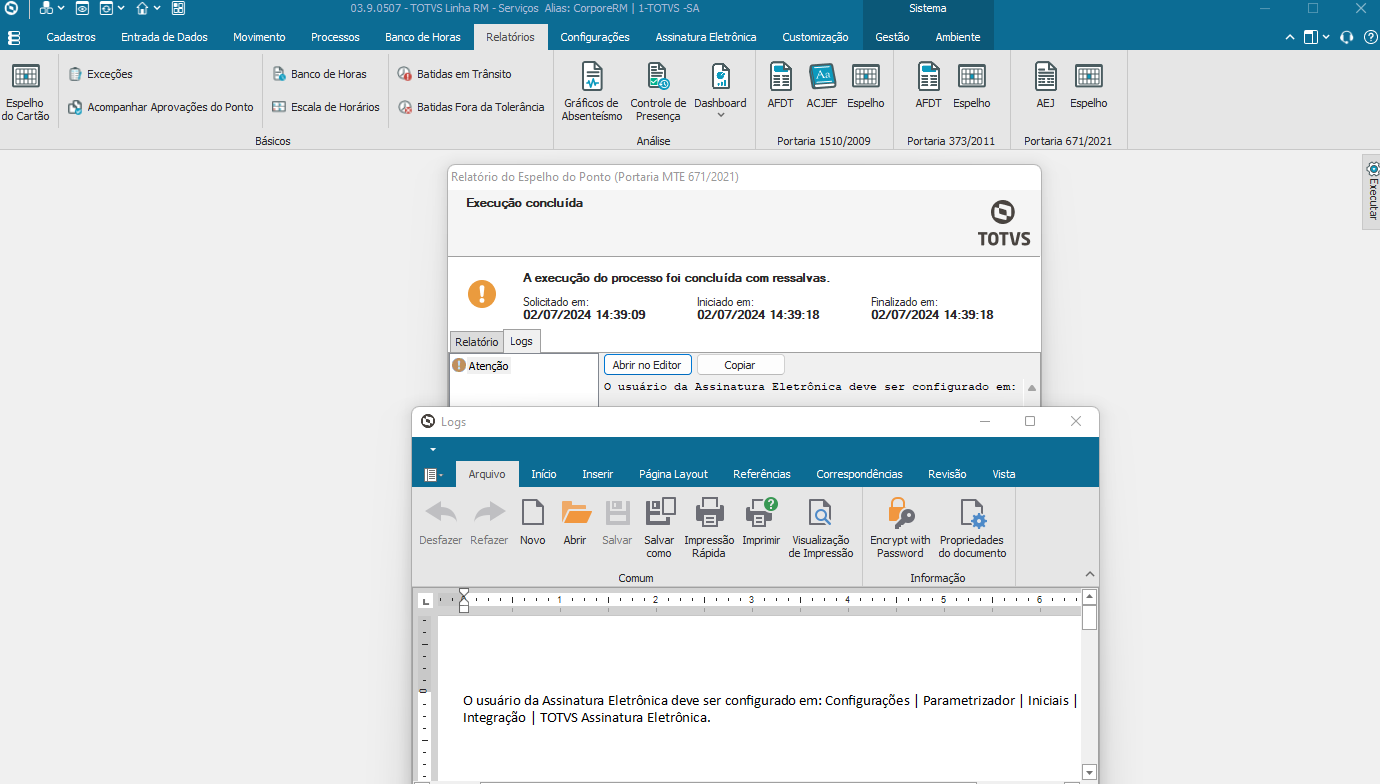Viewport: 1380px width, 784px height.
Task: Open the Logs quick access toolbar dropdown
Action: point(433,450)
